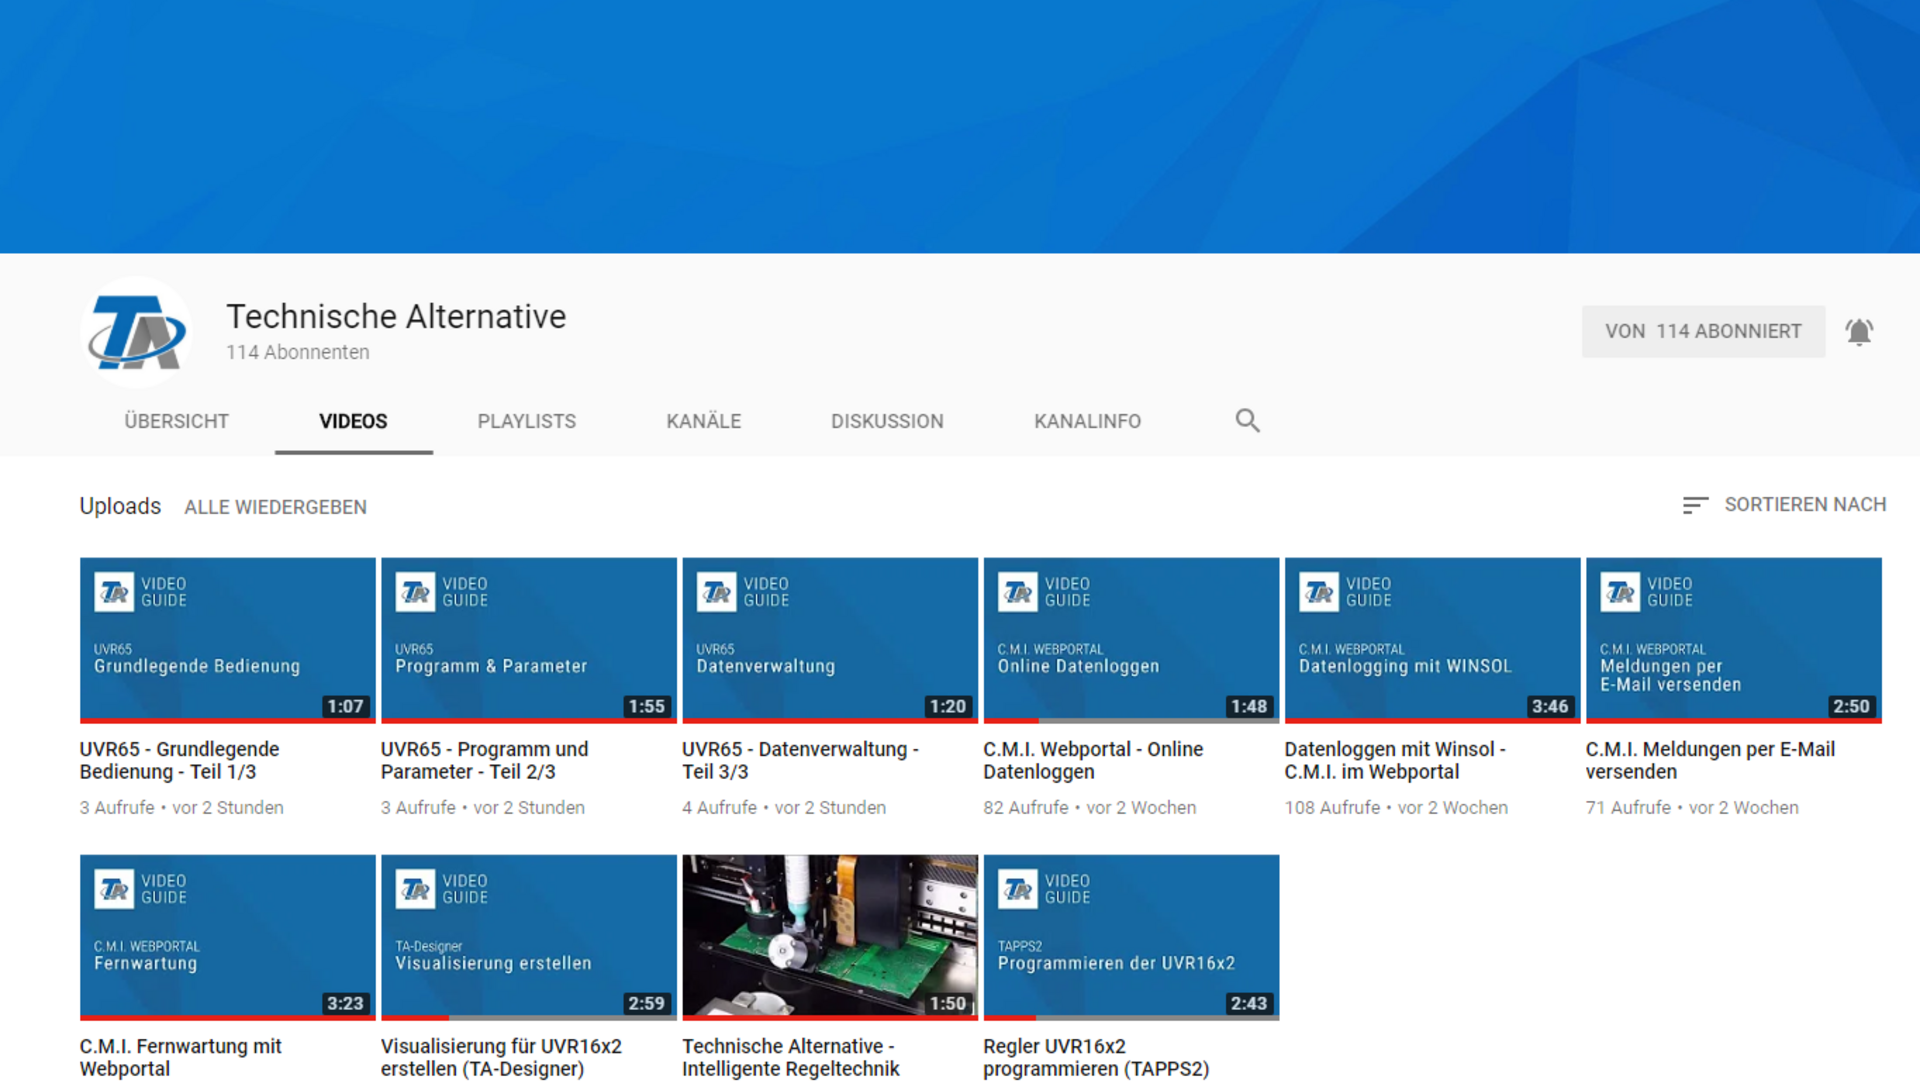This screenshot has width=1920, height=1087.
Task: Click ALLE WIEDERGEBEN to play all uploads
Action: point(275,508)
